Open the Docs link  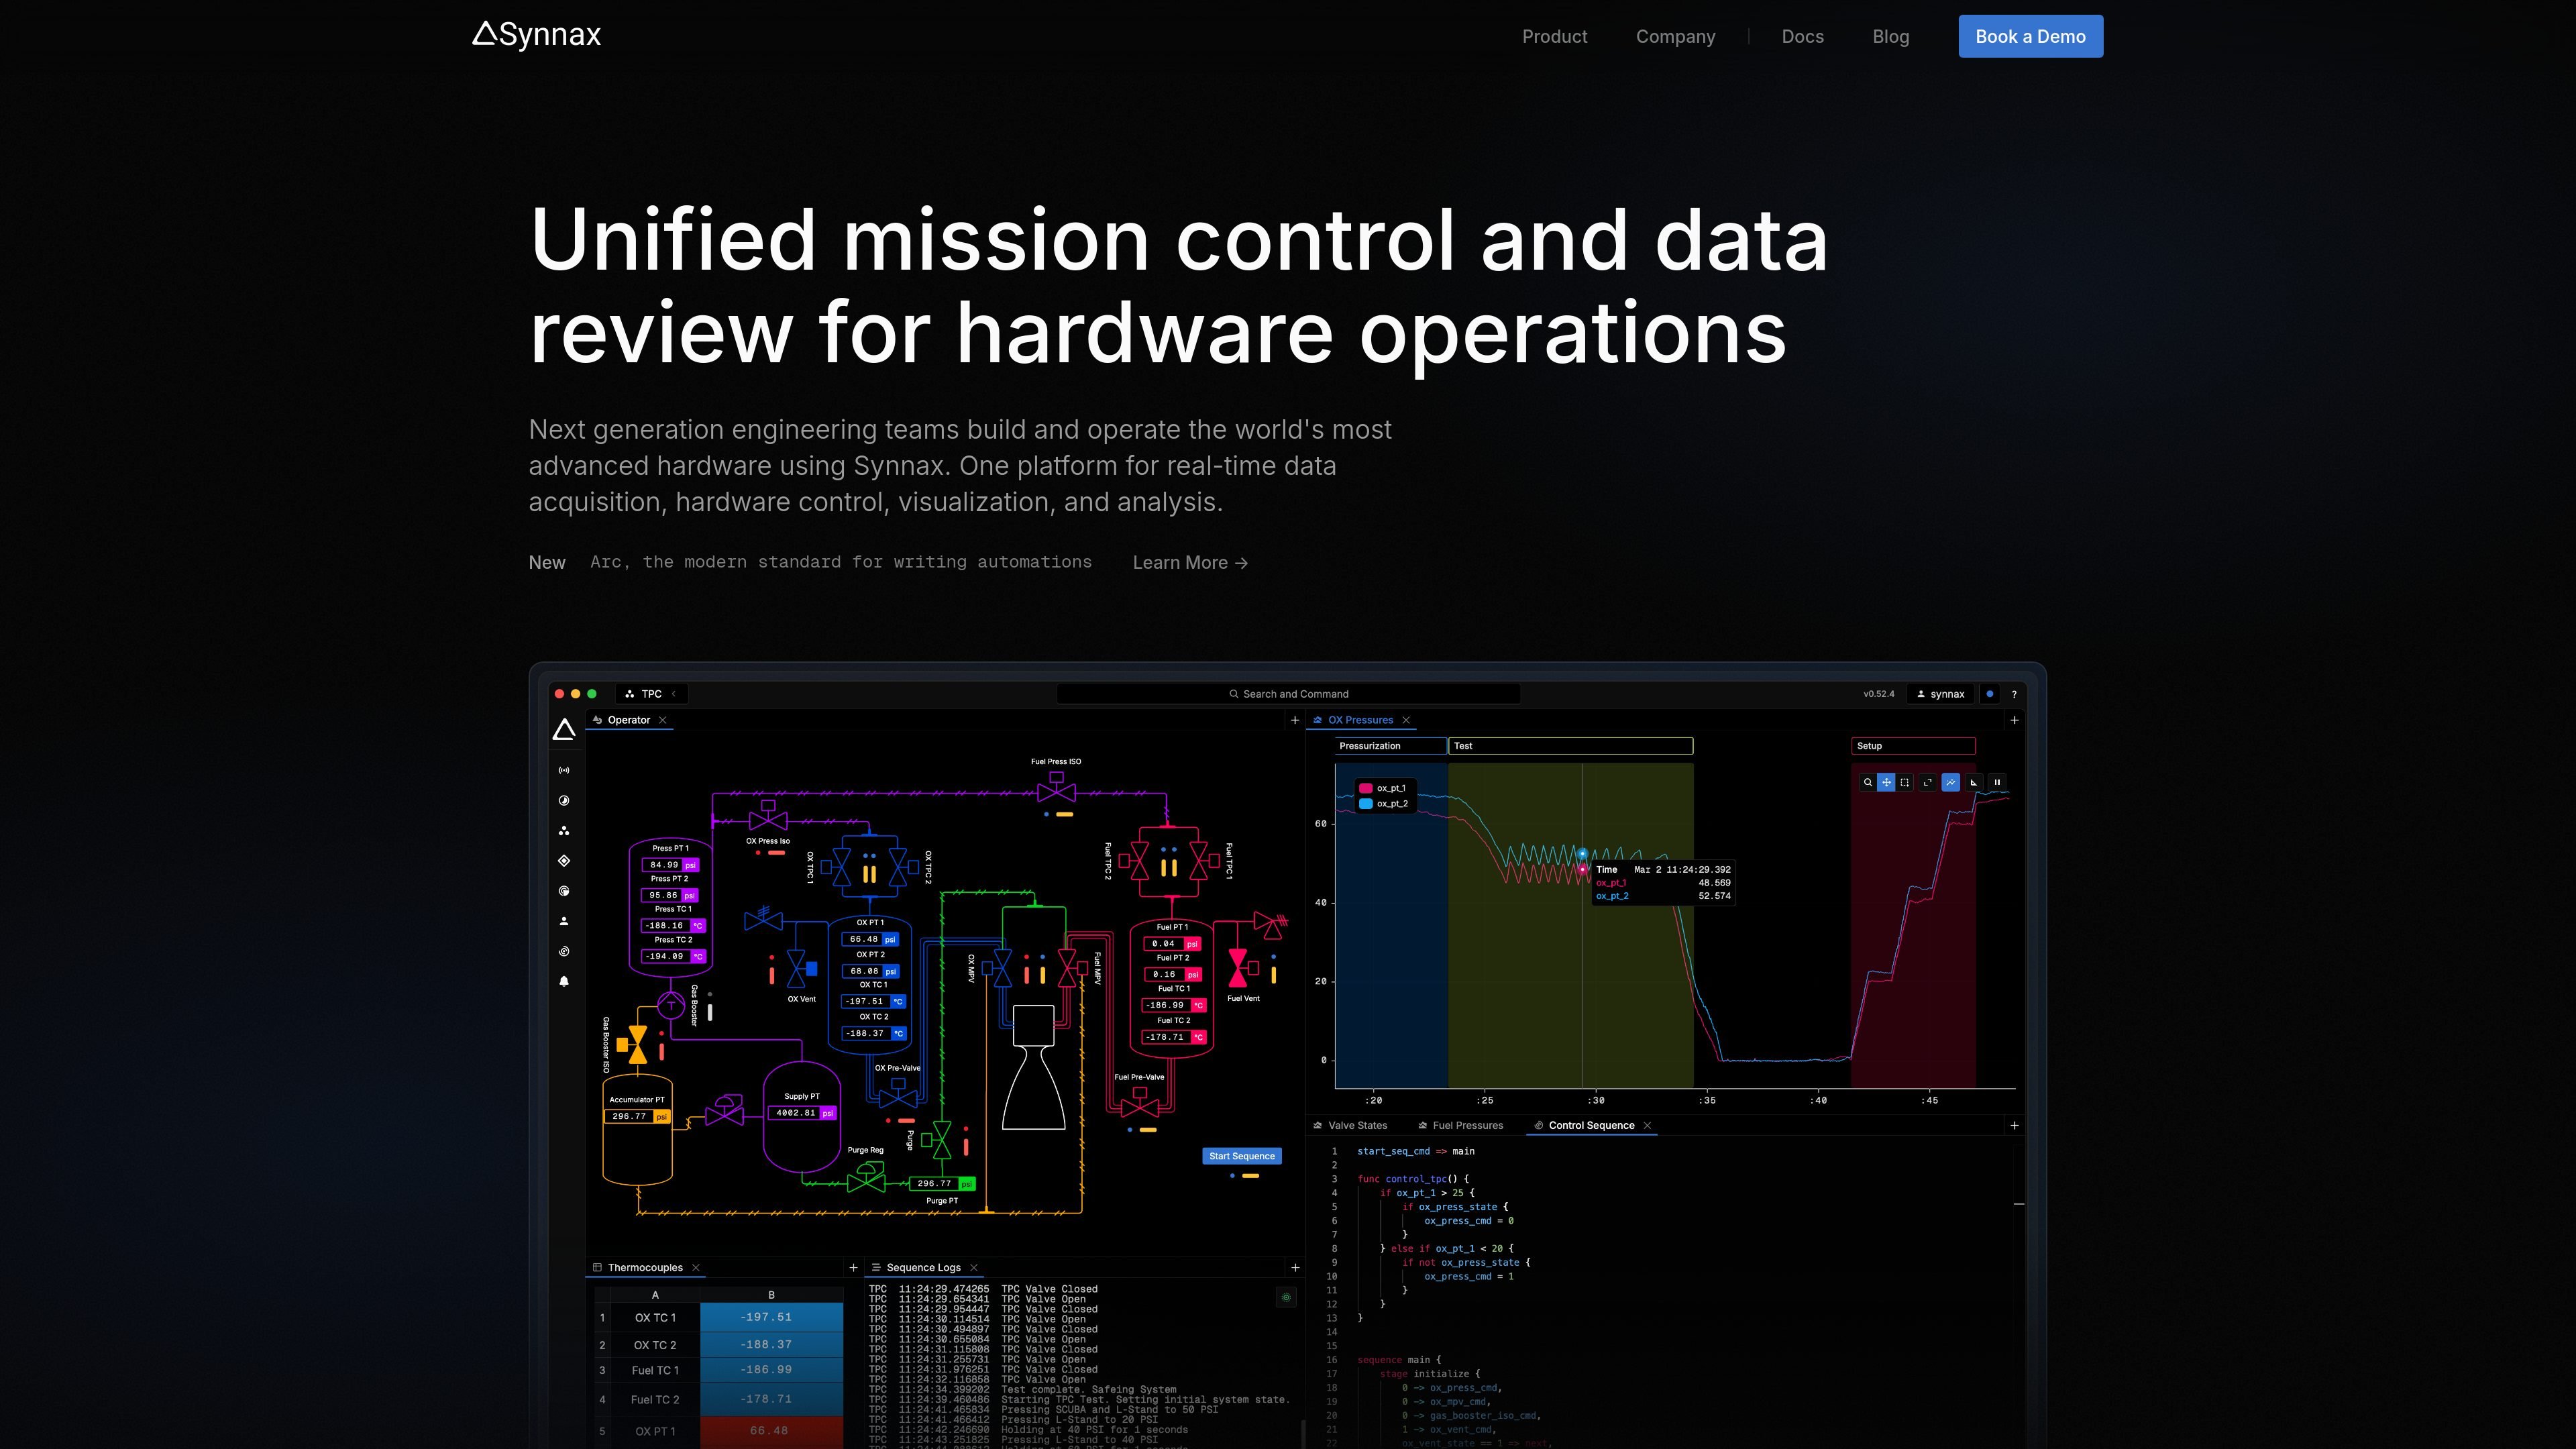pos(1802,37)
